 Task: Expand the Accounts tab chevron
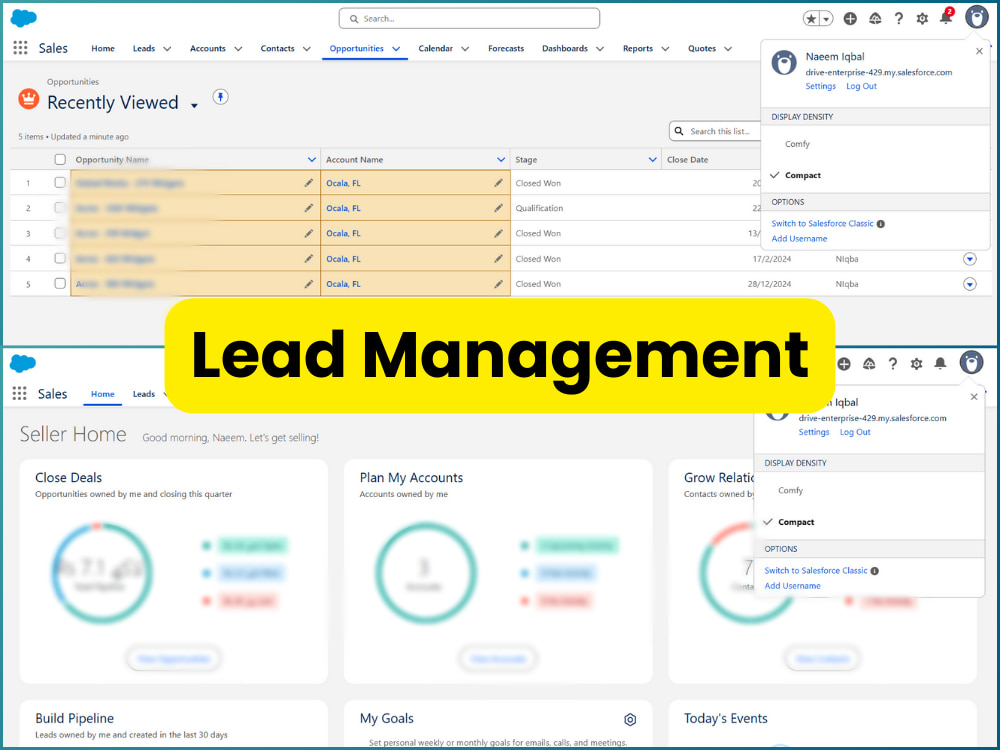pos(238,48)
